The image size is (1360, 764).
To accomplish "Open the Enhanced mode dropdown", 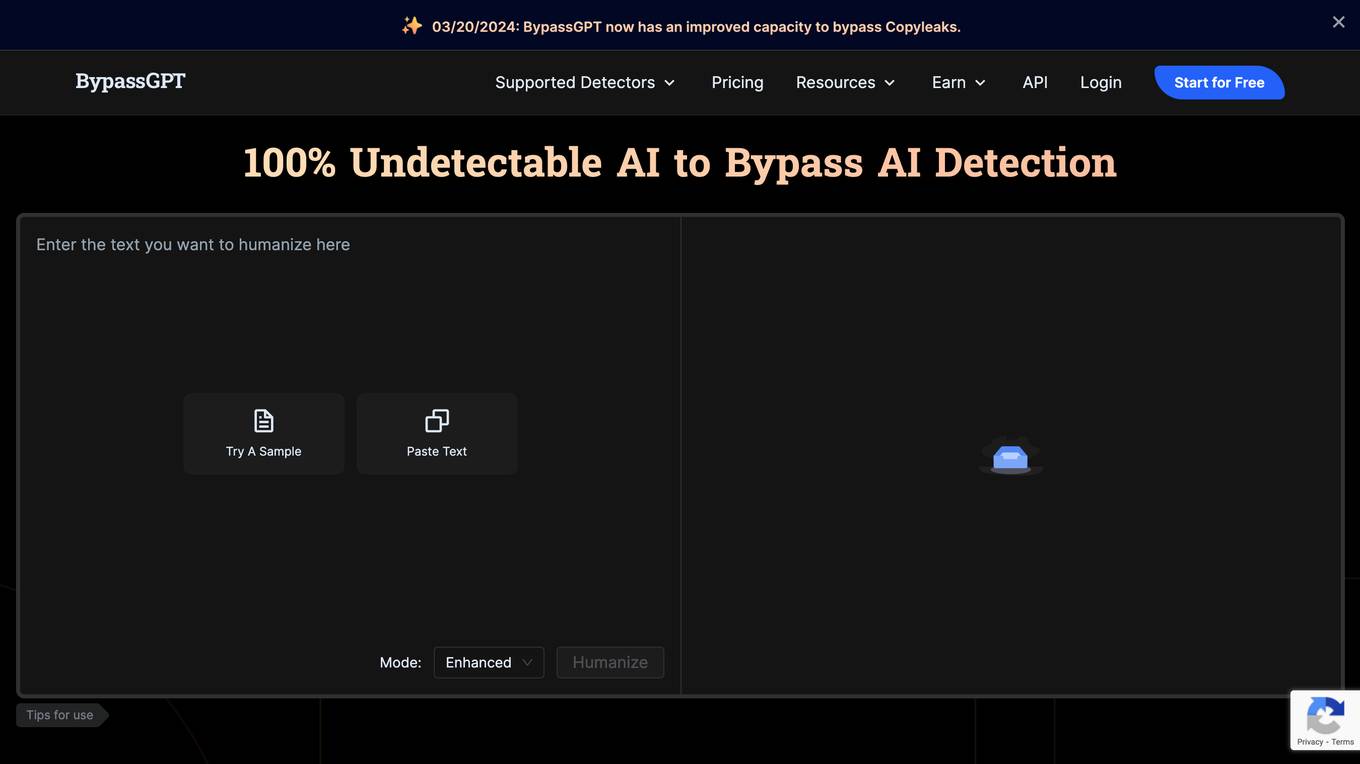I will [489, 662].
